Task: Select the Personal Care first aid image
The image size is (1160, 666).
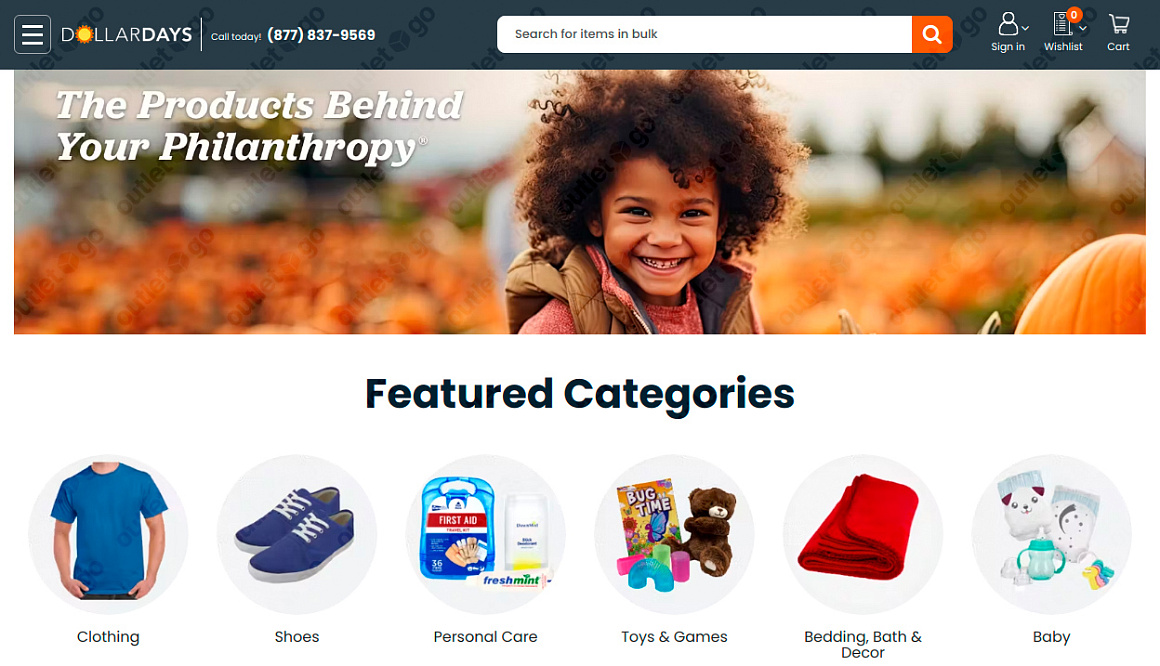Action: point(485,534)
